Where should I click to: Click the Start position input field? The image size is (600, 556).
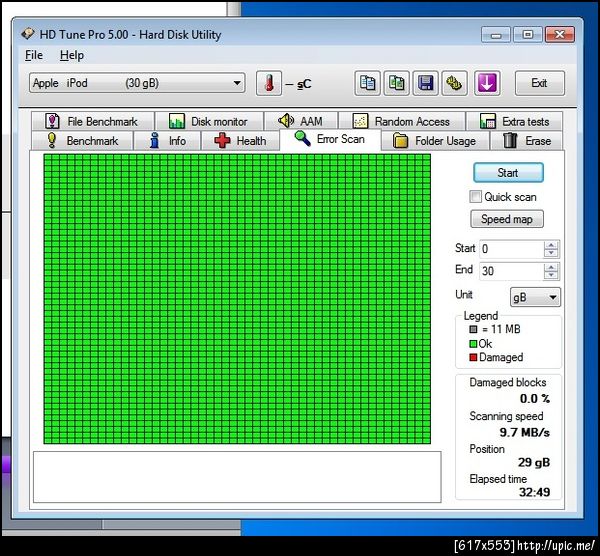511,249
